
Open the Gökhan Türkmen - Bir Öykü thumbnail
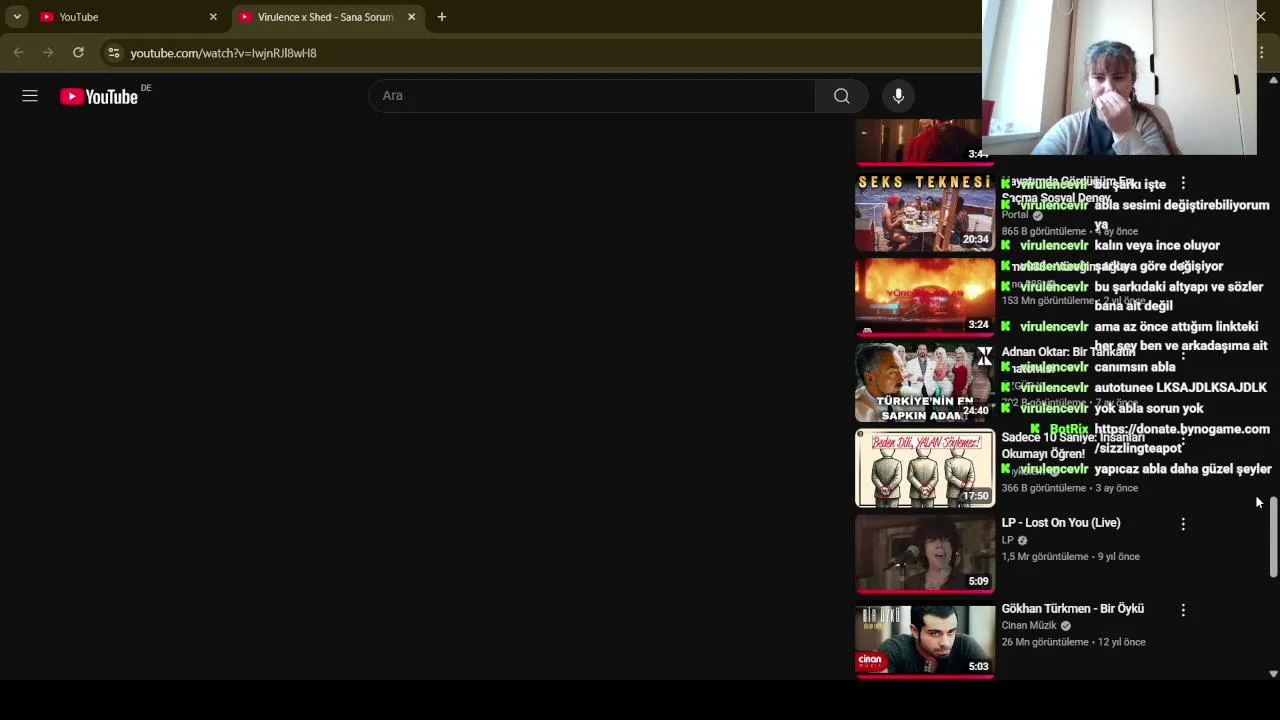[x=925, y=639]
